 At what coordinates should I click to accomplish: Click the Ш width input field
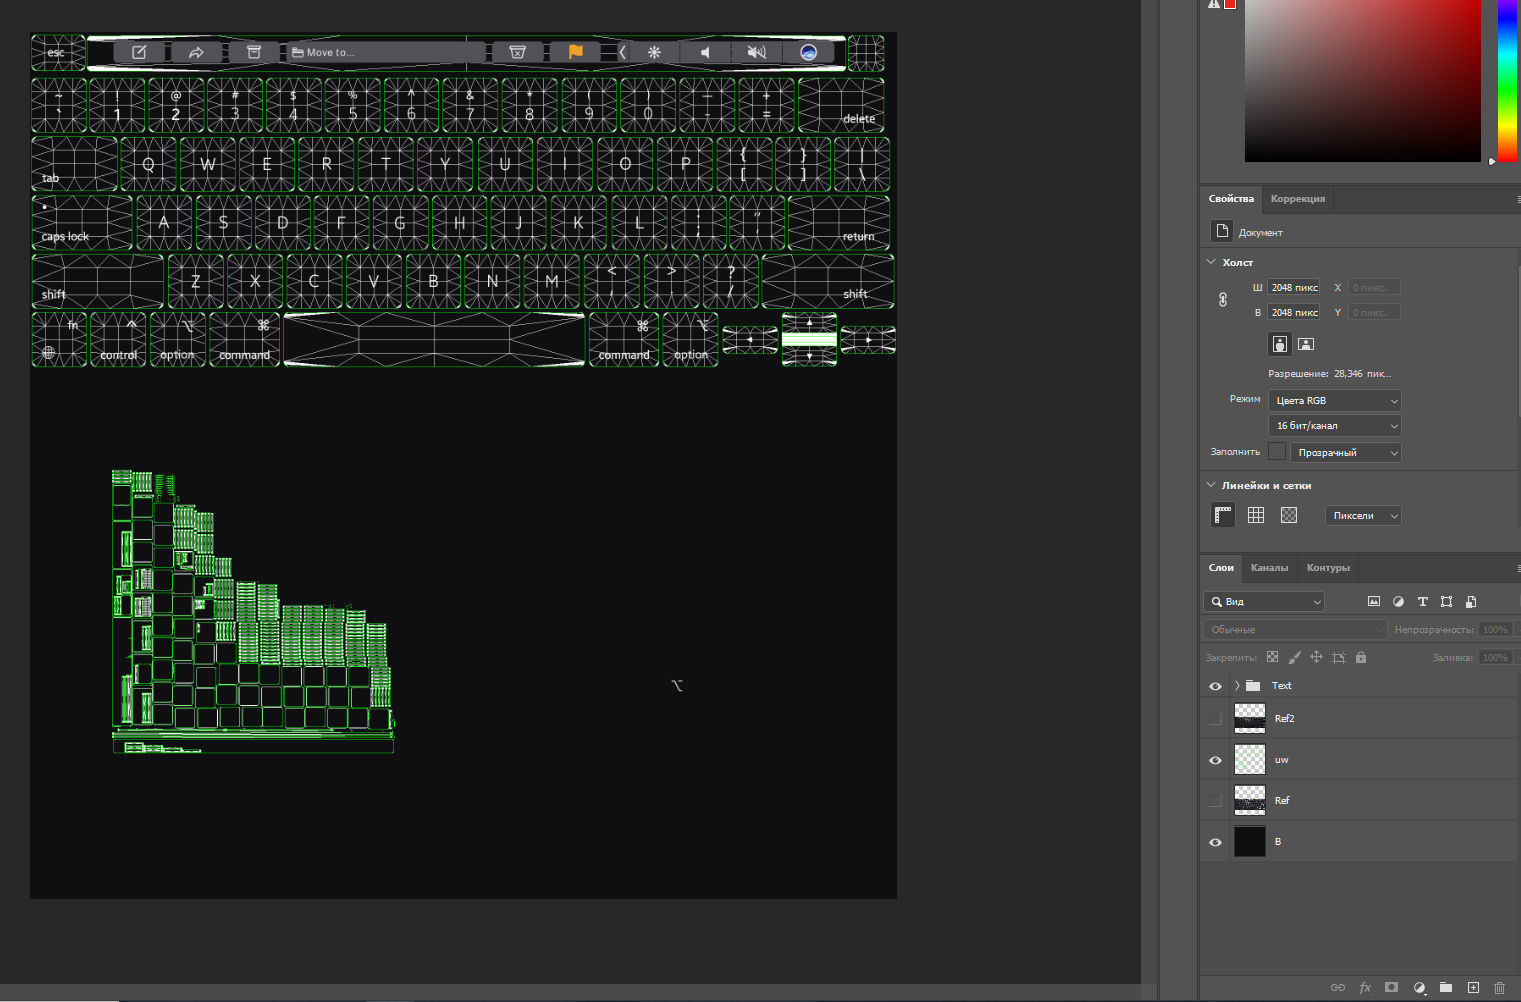1294,287
